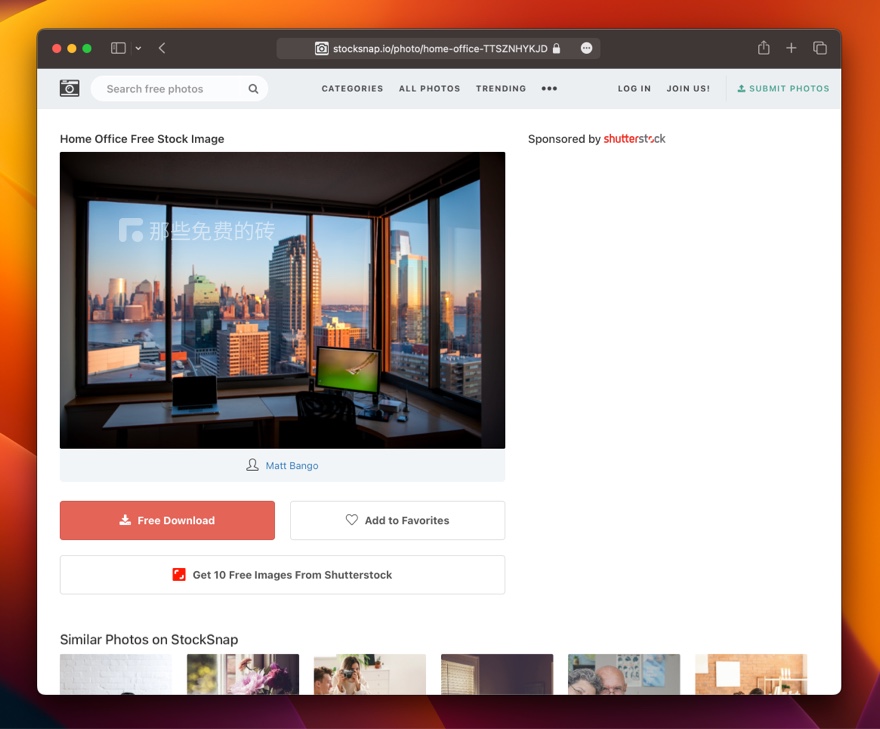Toggle the Safari sidebar icon
This screenshot has width=880, height=729.
(x=118, y=48)
